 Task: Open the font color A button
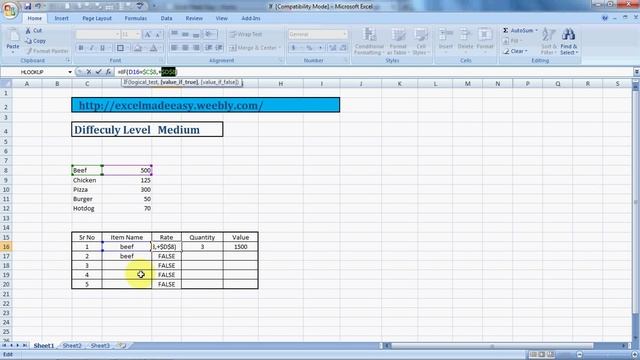(154, 48)
